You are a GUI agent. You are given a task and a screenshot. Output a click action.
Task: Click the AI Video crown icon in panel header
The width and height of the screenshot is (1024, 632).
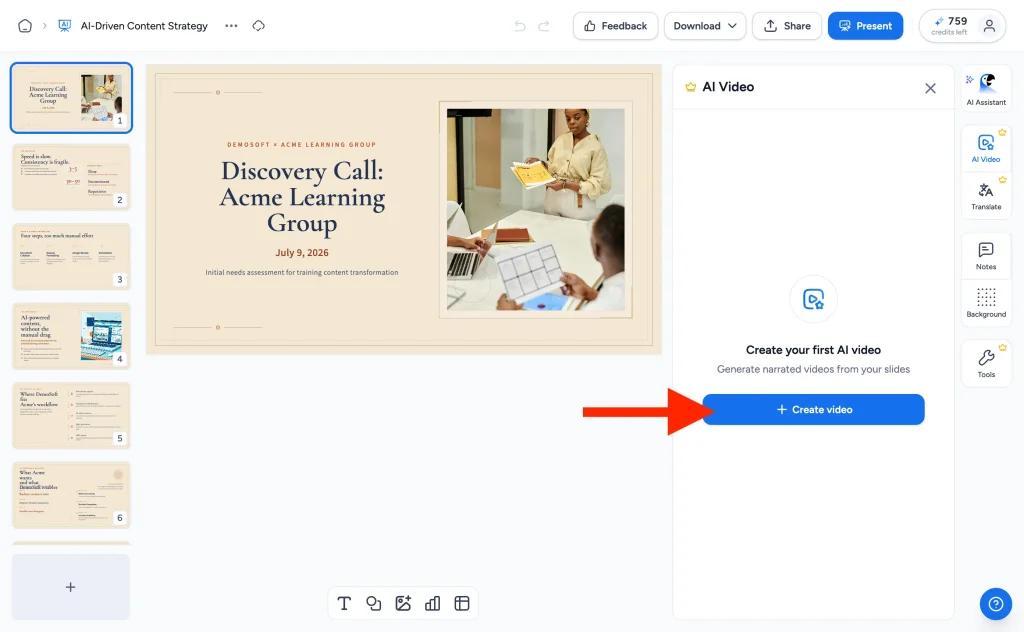[690, 87]
